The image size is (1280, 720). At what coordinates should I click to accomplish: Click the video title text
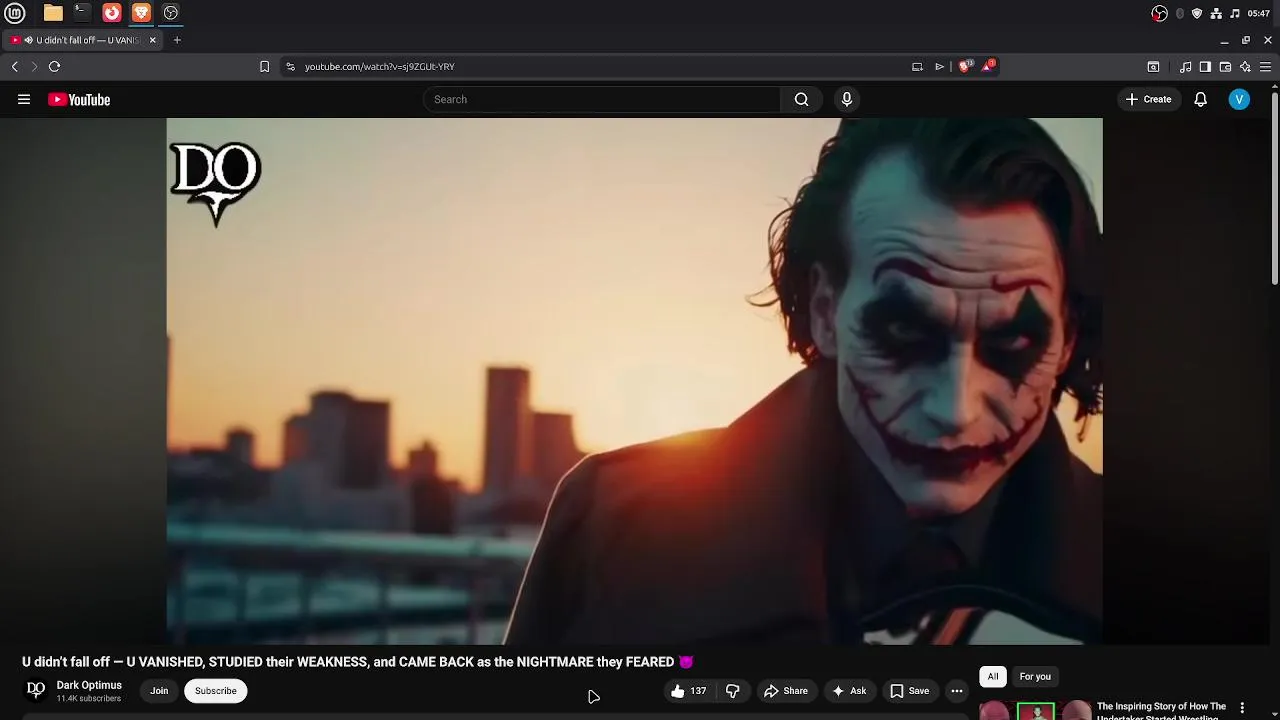point(358,662)
